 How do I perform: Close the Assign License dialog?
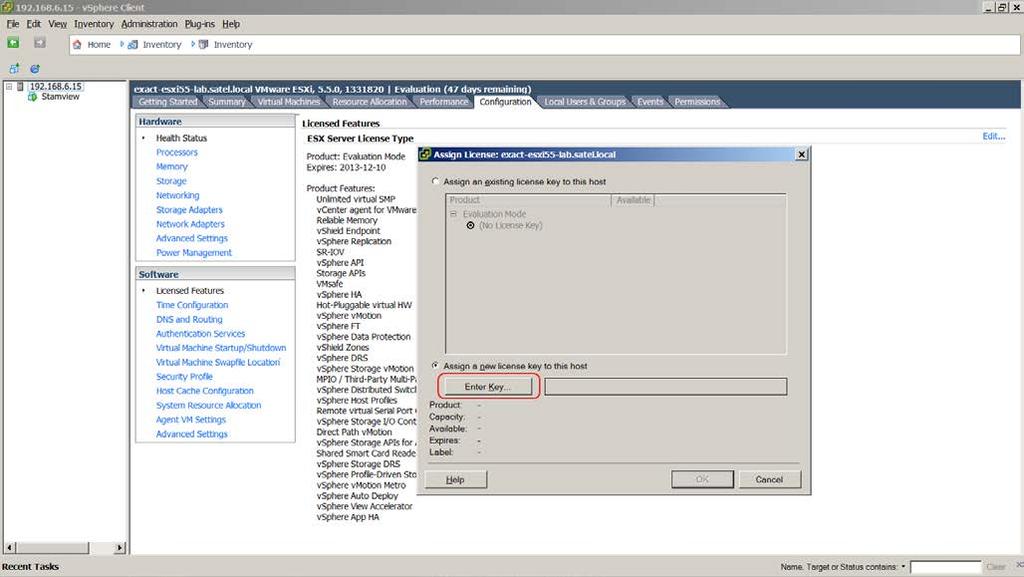[x=801, y=154]
